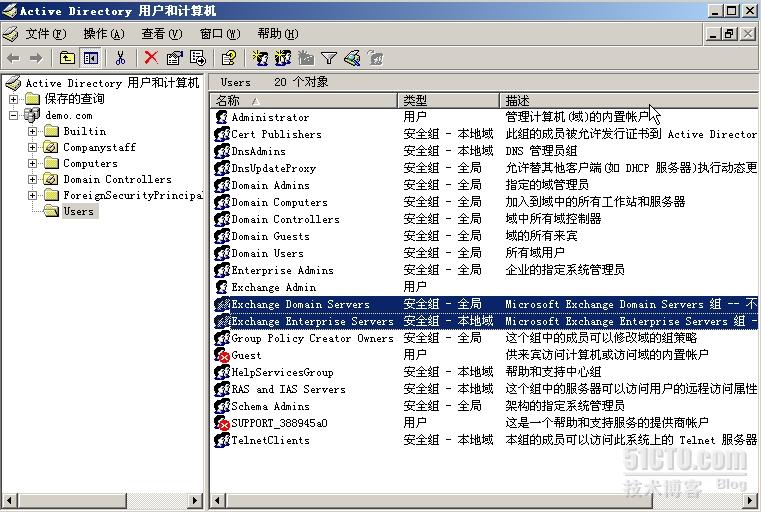Sort by the 名称 column header
Viewport: 761px width, 512px height.
[304, 100]
